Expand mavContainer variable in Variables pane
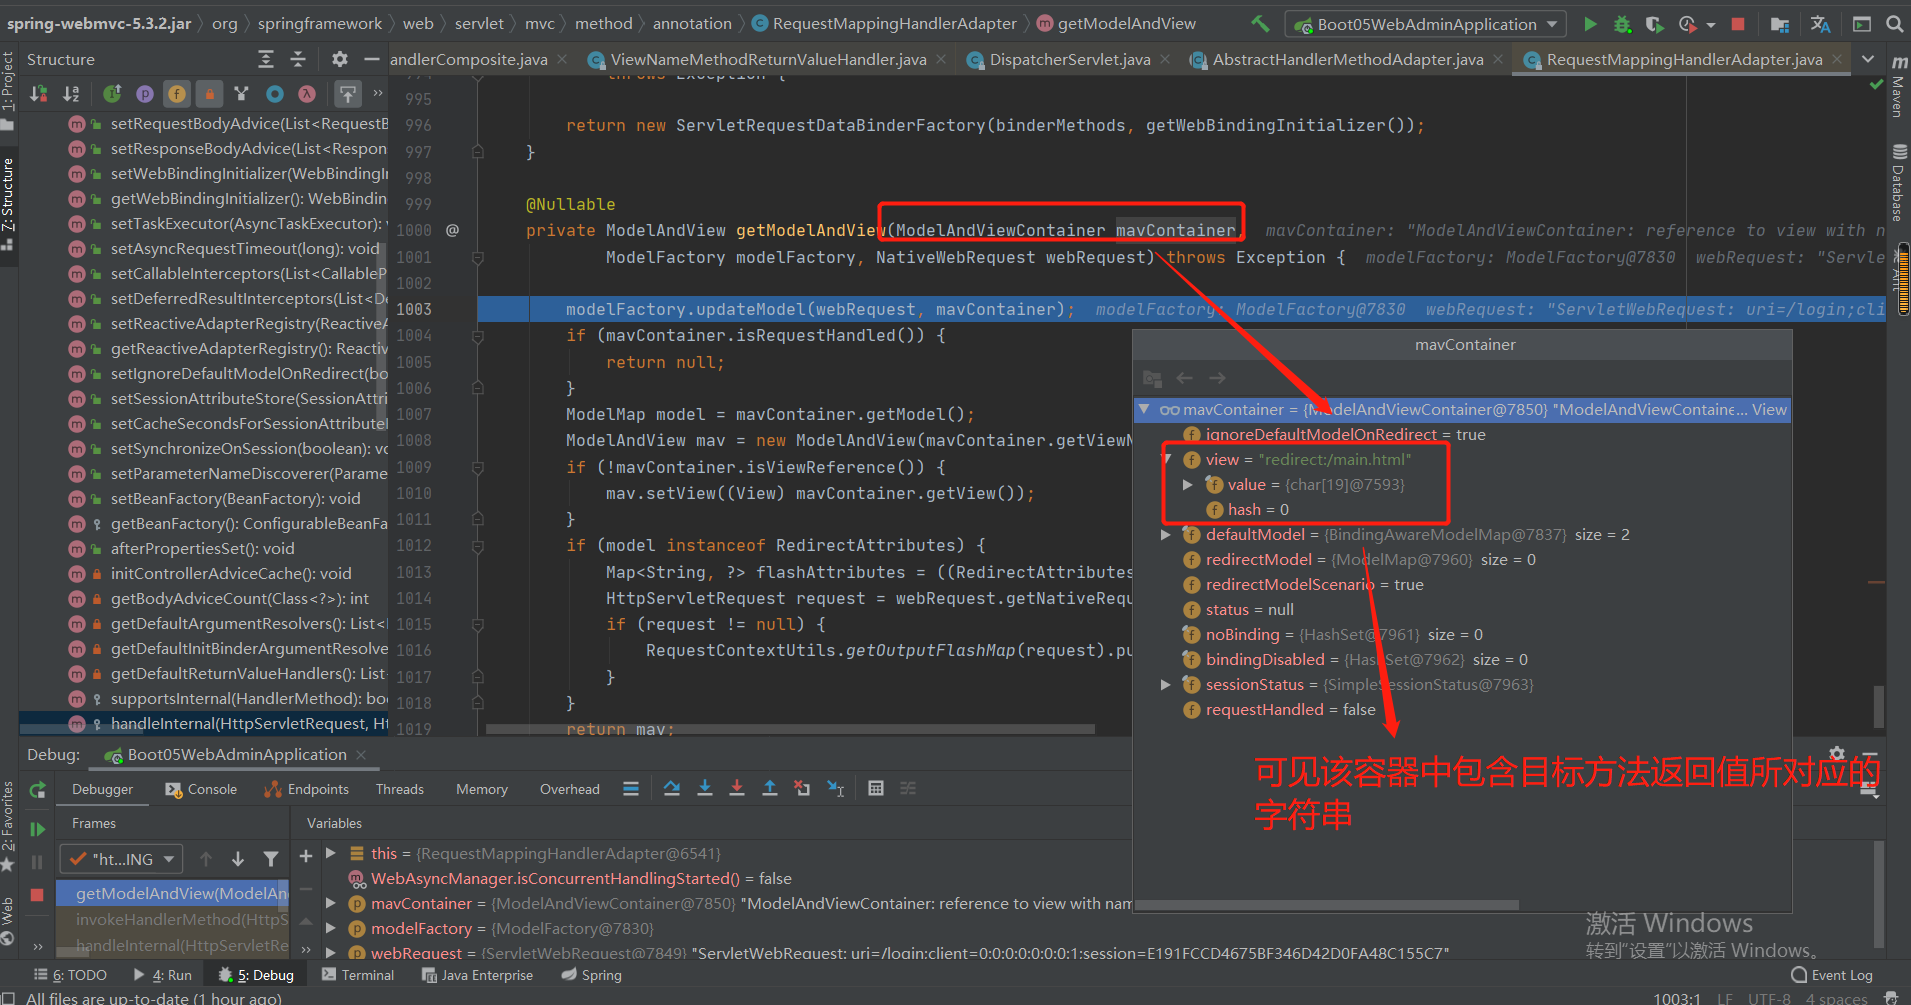The image size is (1911, 1005). (x=331, y=903)
